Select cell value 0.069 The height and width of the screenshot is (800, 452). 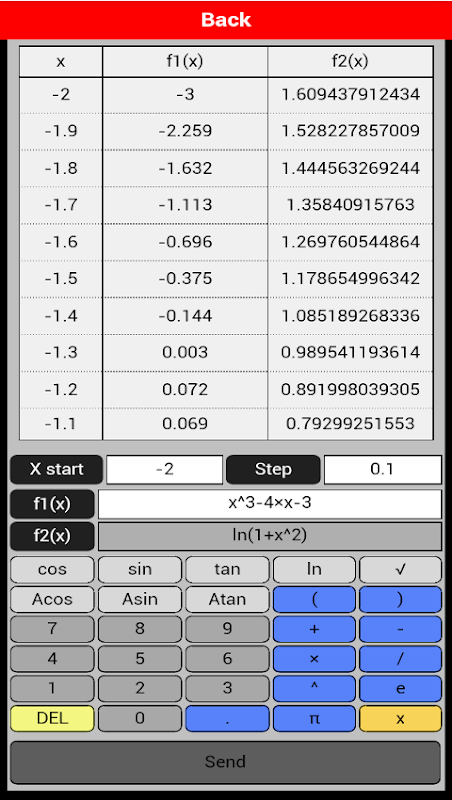(185, 424)
